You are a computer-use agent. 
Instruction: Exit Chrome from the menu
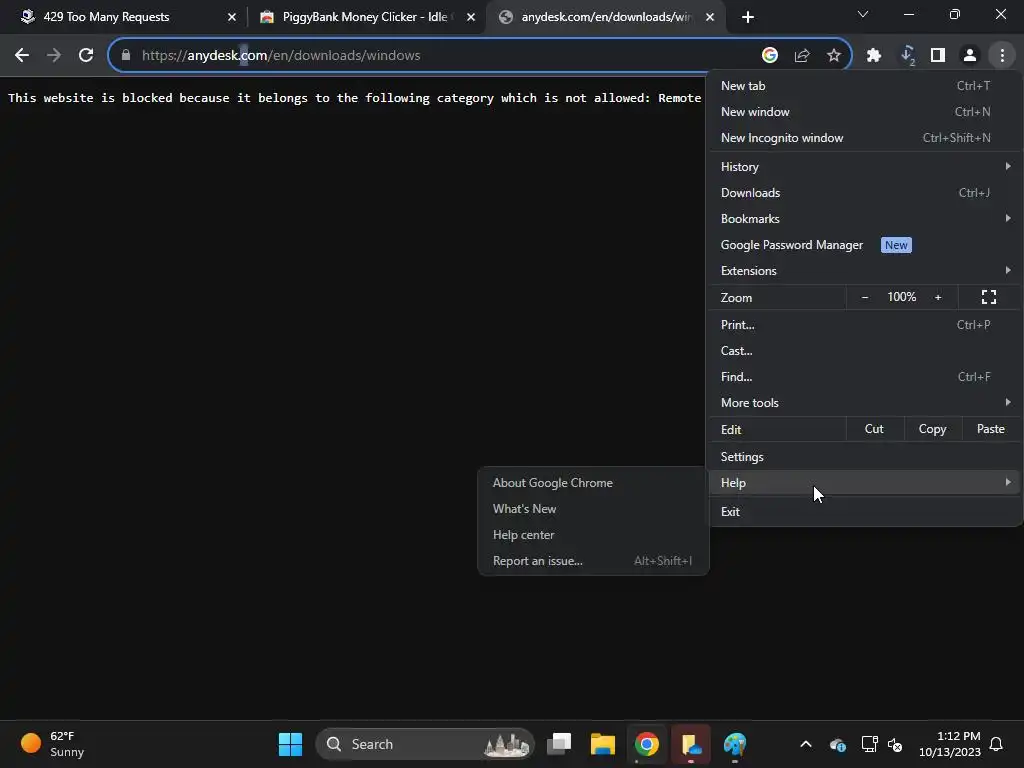(865, 511)
